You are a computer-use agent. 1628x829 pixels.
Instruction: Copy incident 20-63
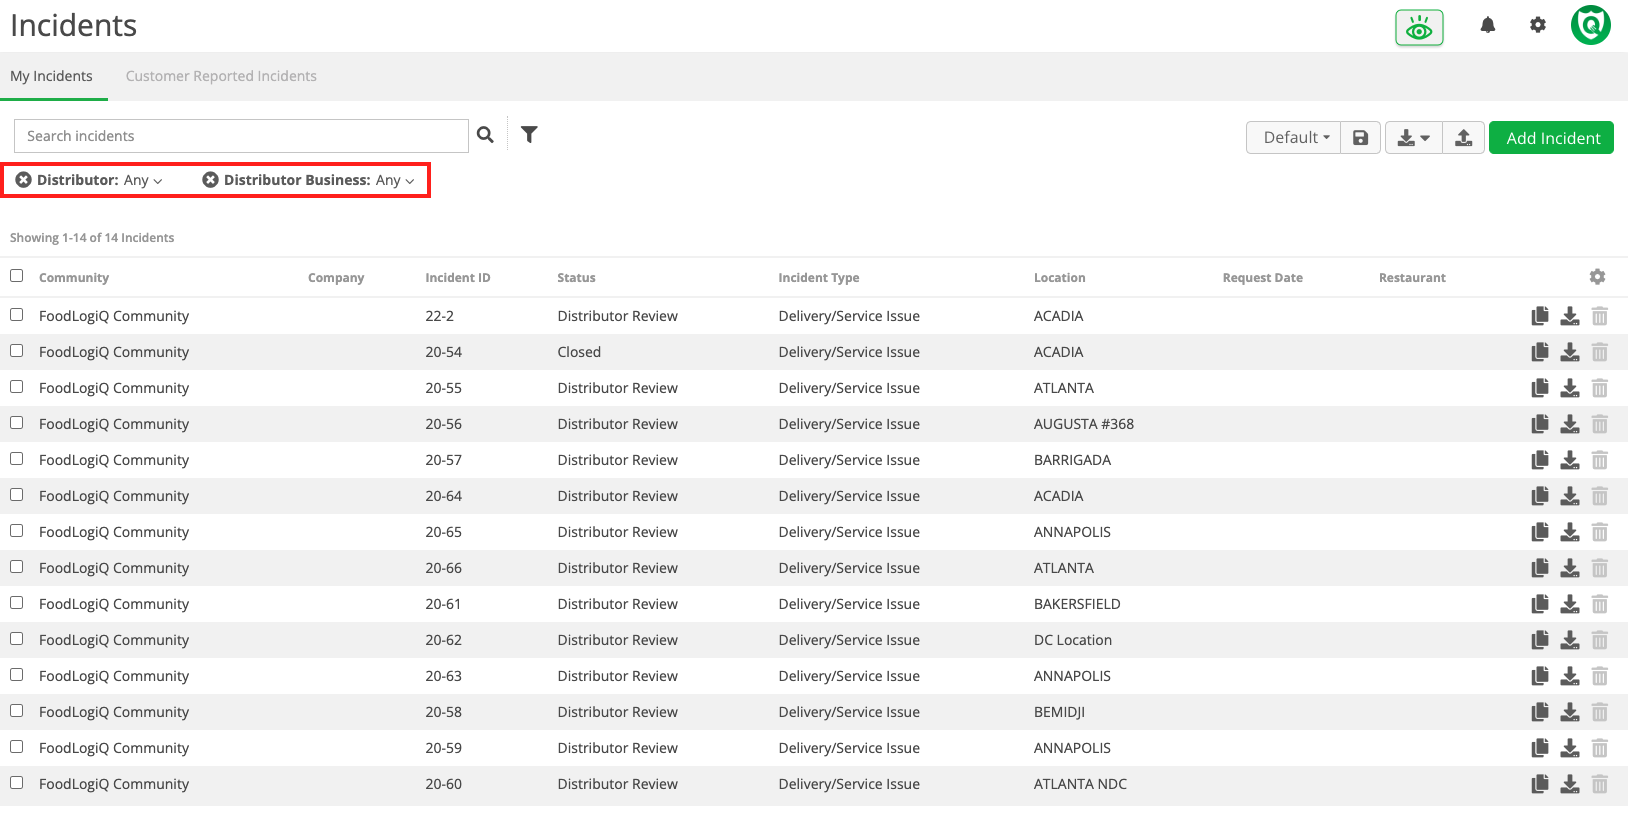1540,676
